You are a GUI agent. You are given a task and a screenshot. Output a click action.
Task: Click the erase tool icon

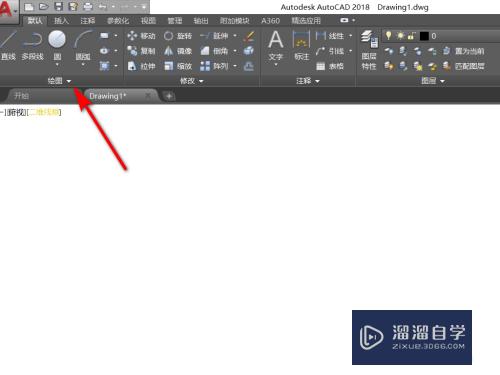click(249, 36)
